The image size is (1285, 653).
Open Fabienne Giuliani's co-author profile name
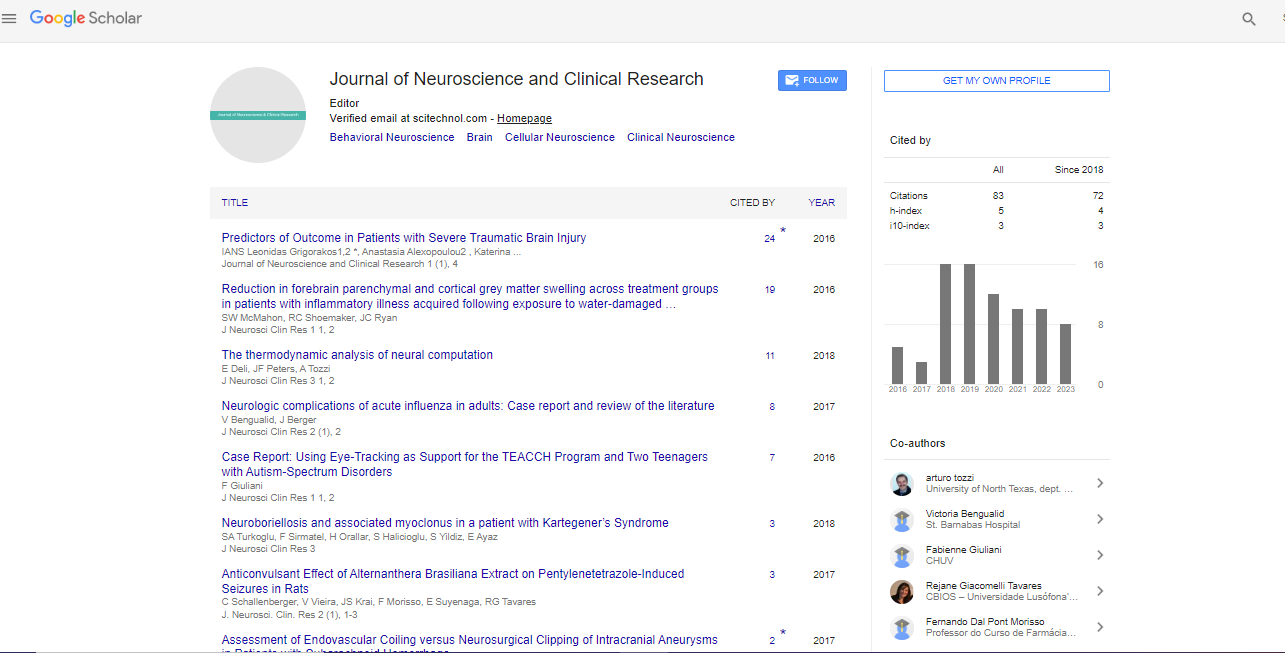click(964, 550)
